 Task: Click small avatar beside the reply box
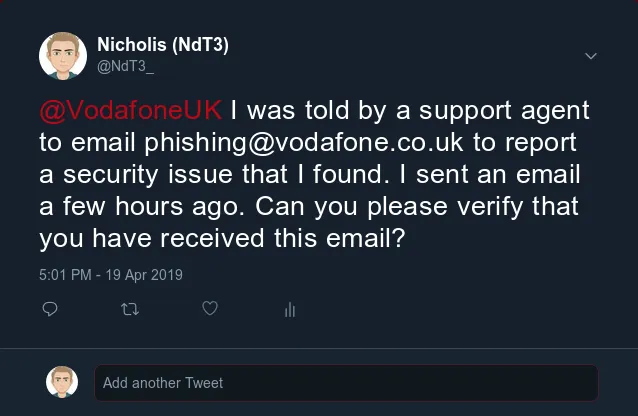(63, 382)
